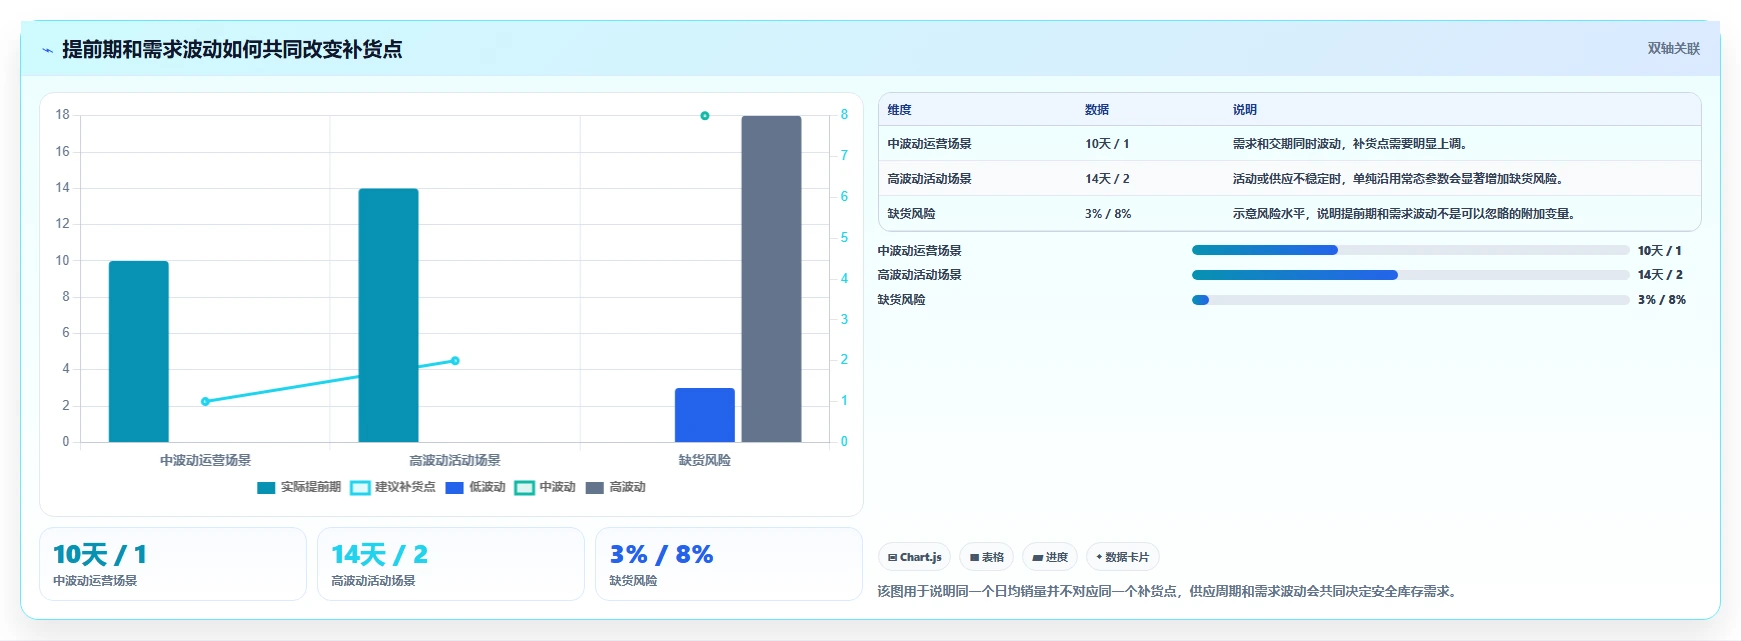1741x641 pixels.
Task: Select the 缺货风险 table row name
Action: (911, 214)
